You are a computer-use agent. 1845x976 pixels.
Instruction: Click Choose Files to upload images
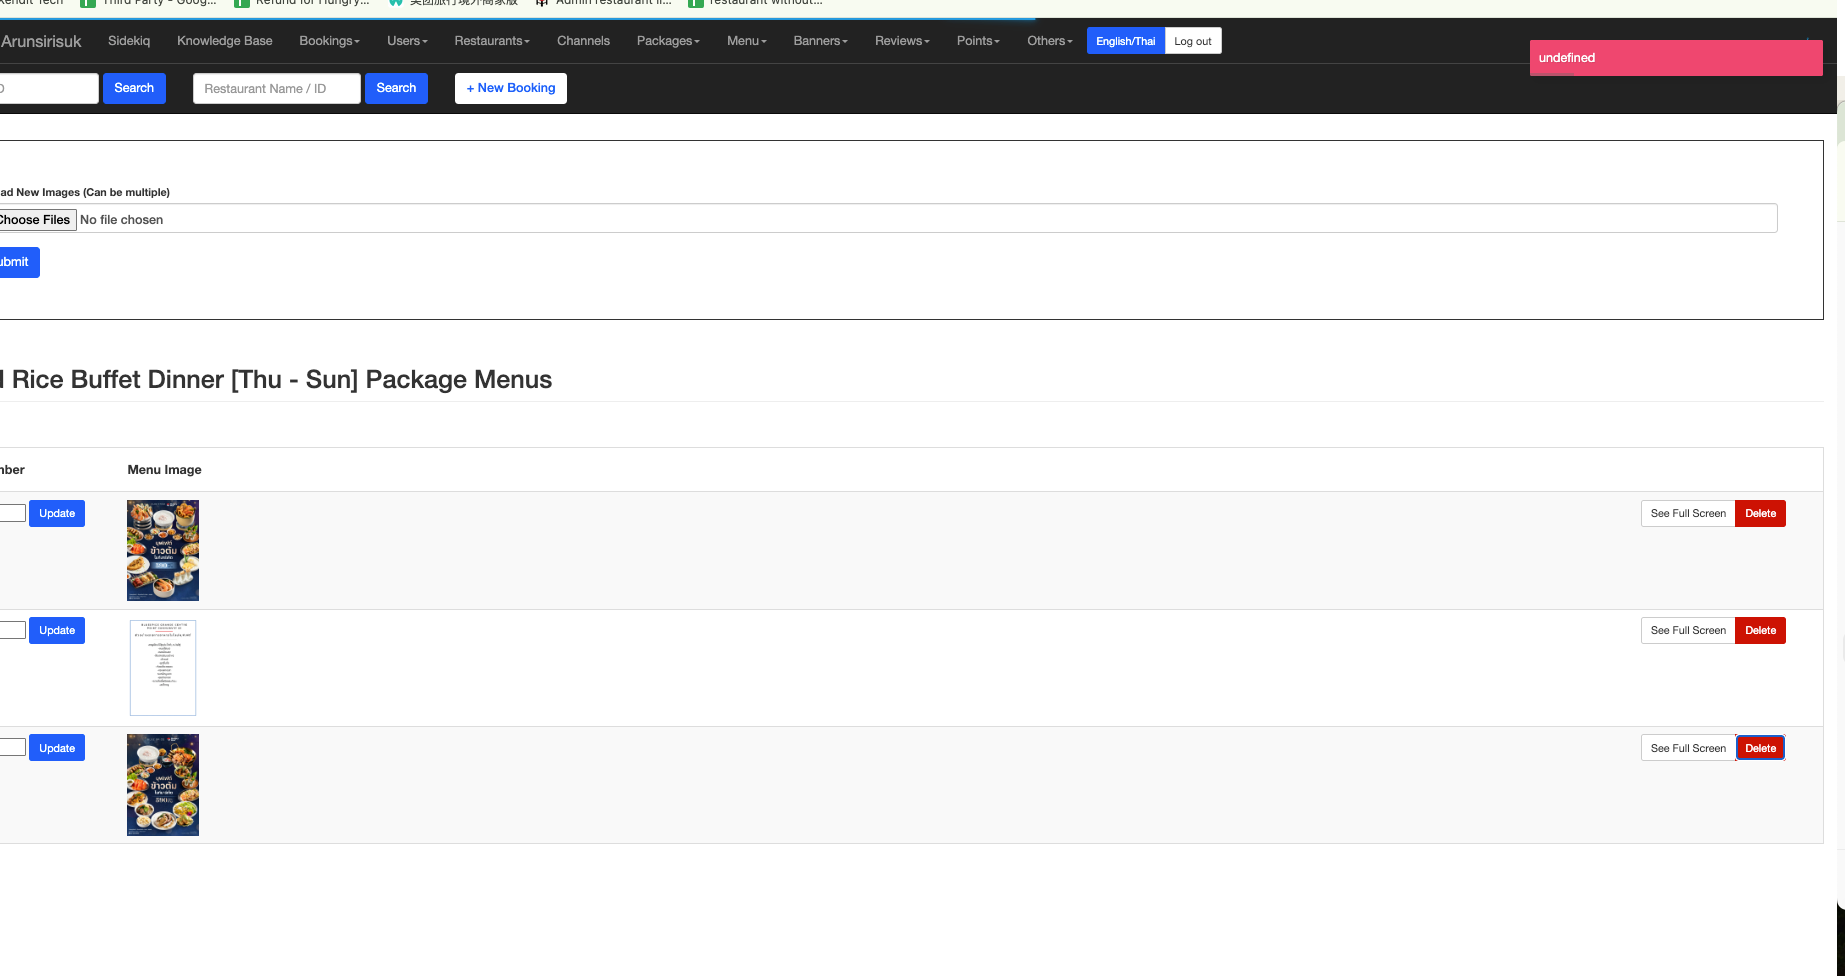[36, 220]
